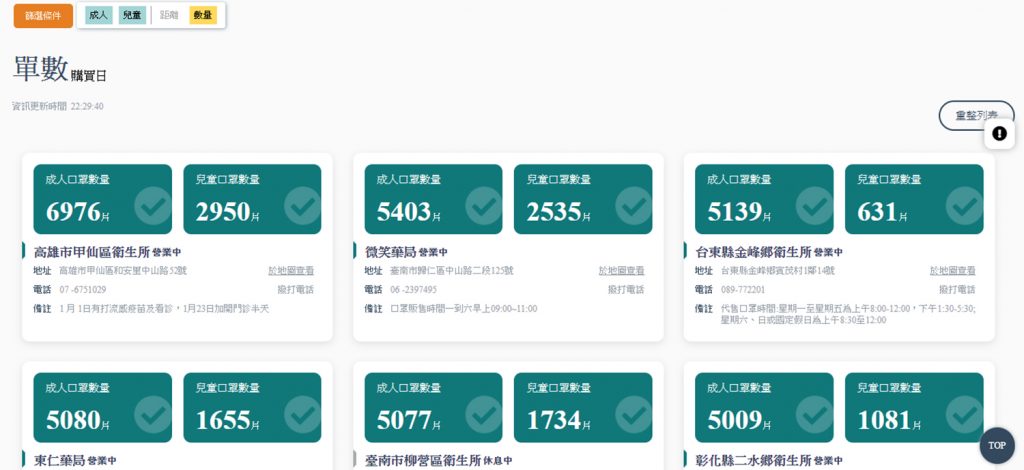Sort results by 數量 quantity
Viewport: 1024px width, 470px height.
tap(203, 15)
